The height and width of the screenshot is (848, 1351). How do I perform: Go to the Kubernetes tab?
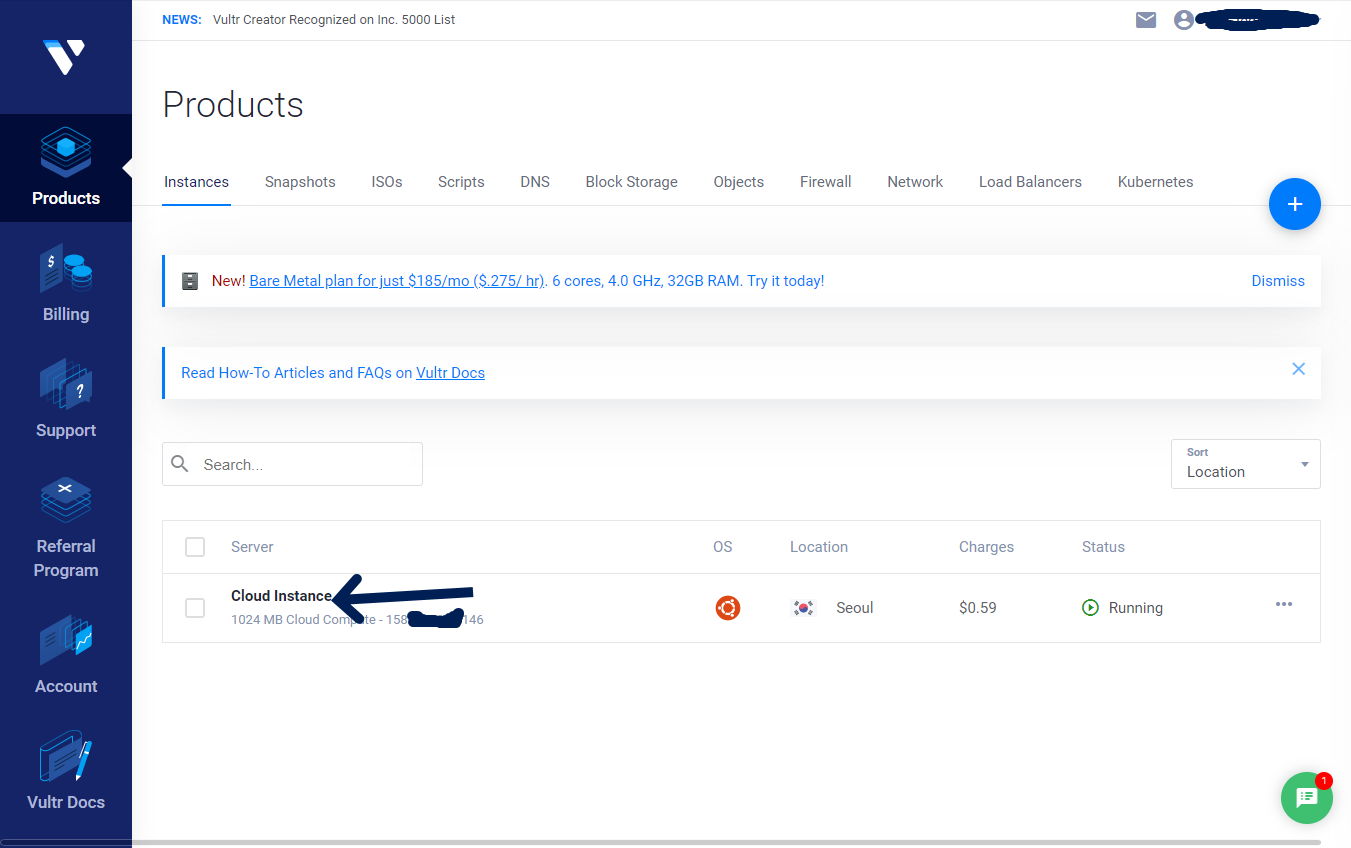(1155, 182)
